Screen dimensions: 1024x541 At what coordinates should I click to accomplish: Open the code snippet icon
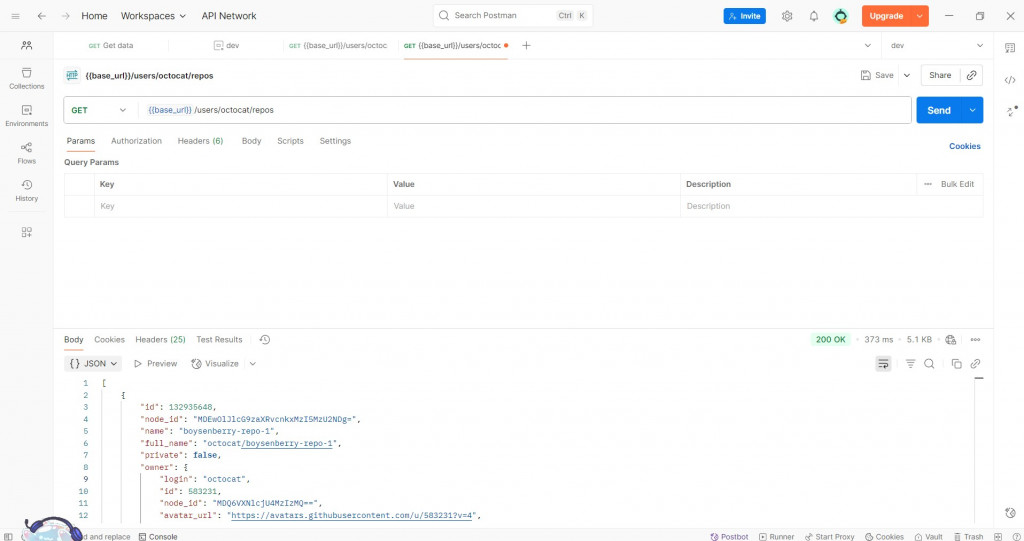coord(1010,80)
